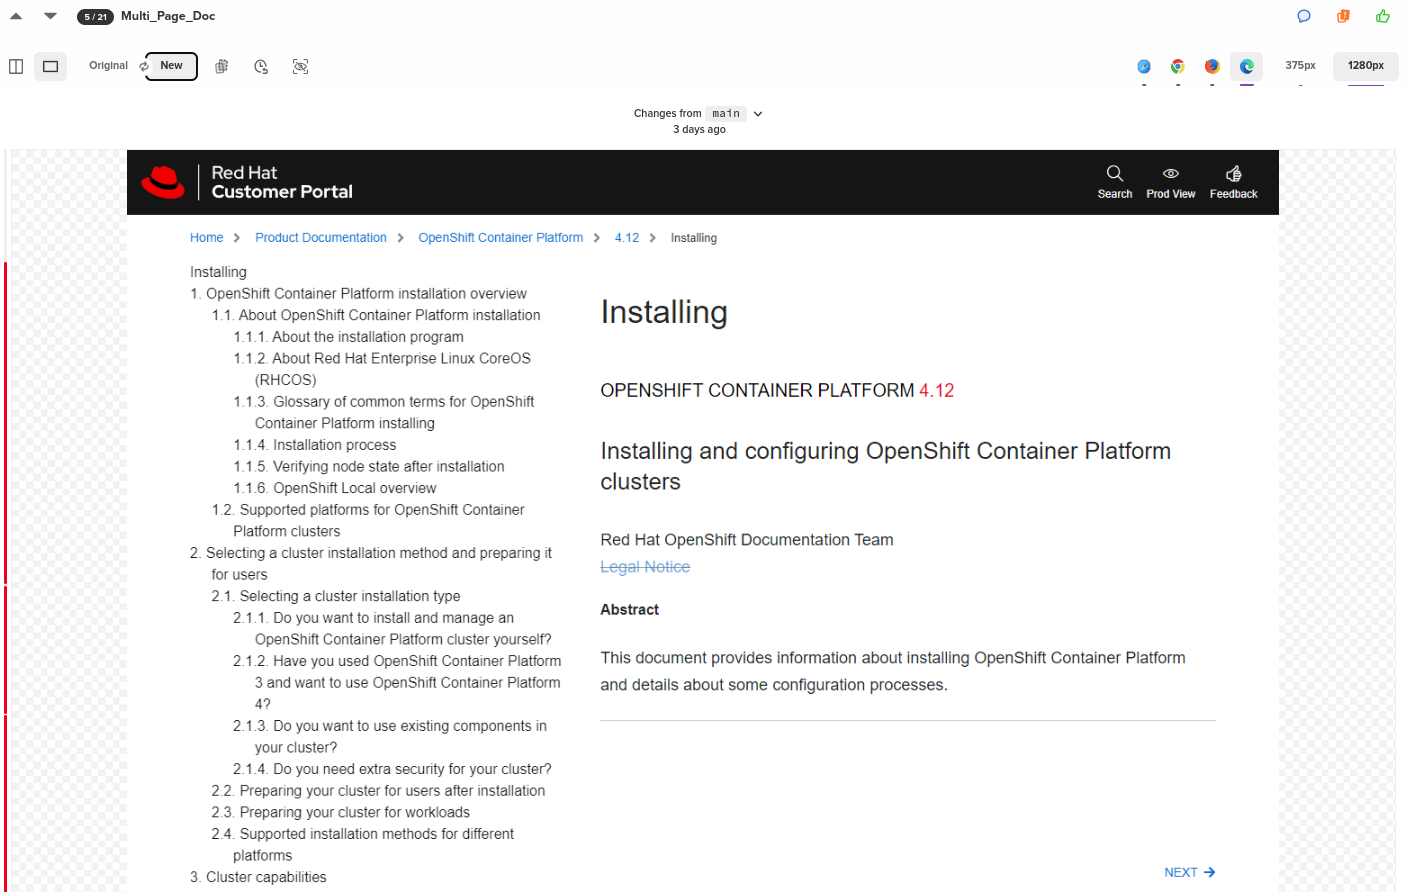Open '1.1. About OpenShift Container Platform installation'
This screenshot has height=892, width=1408.
pyautogui.click(x=376, y=315)
